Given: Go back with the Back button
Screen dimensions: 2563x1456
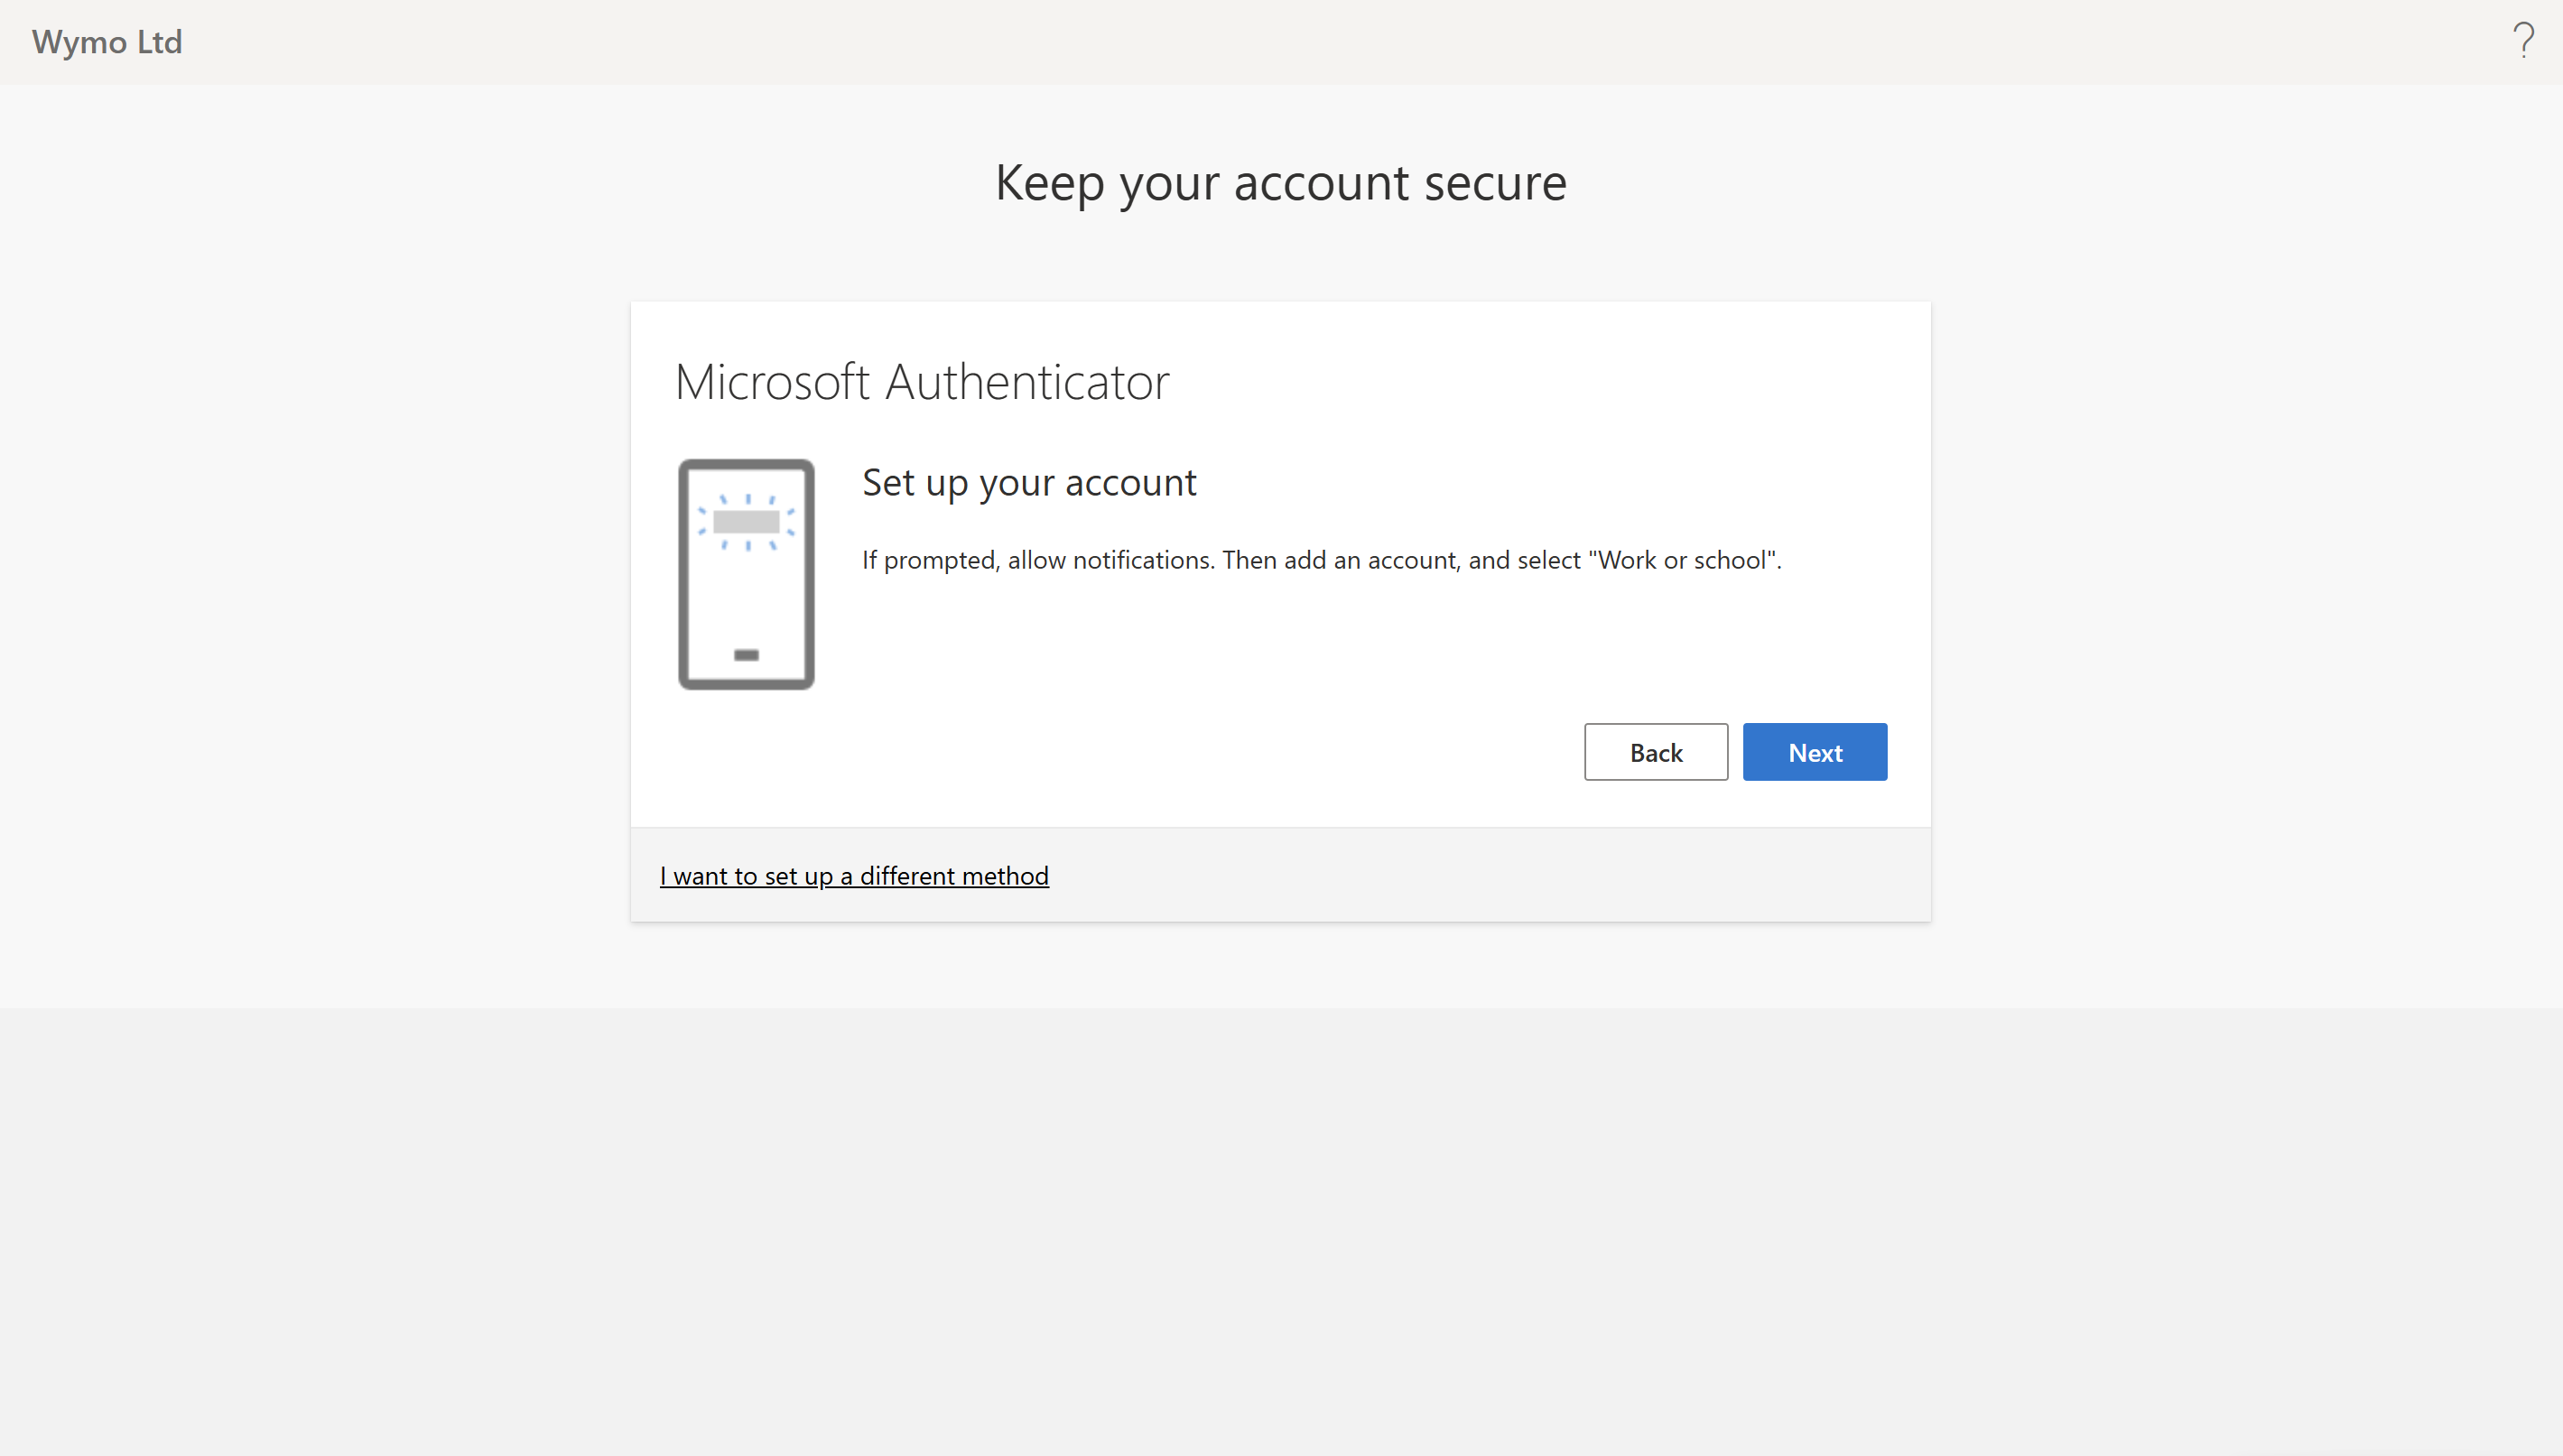Looking at the screenshot, I should [1655, 752].
